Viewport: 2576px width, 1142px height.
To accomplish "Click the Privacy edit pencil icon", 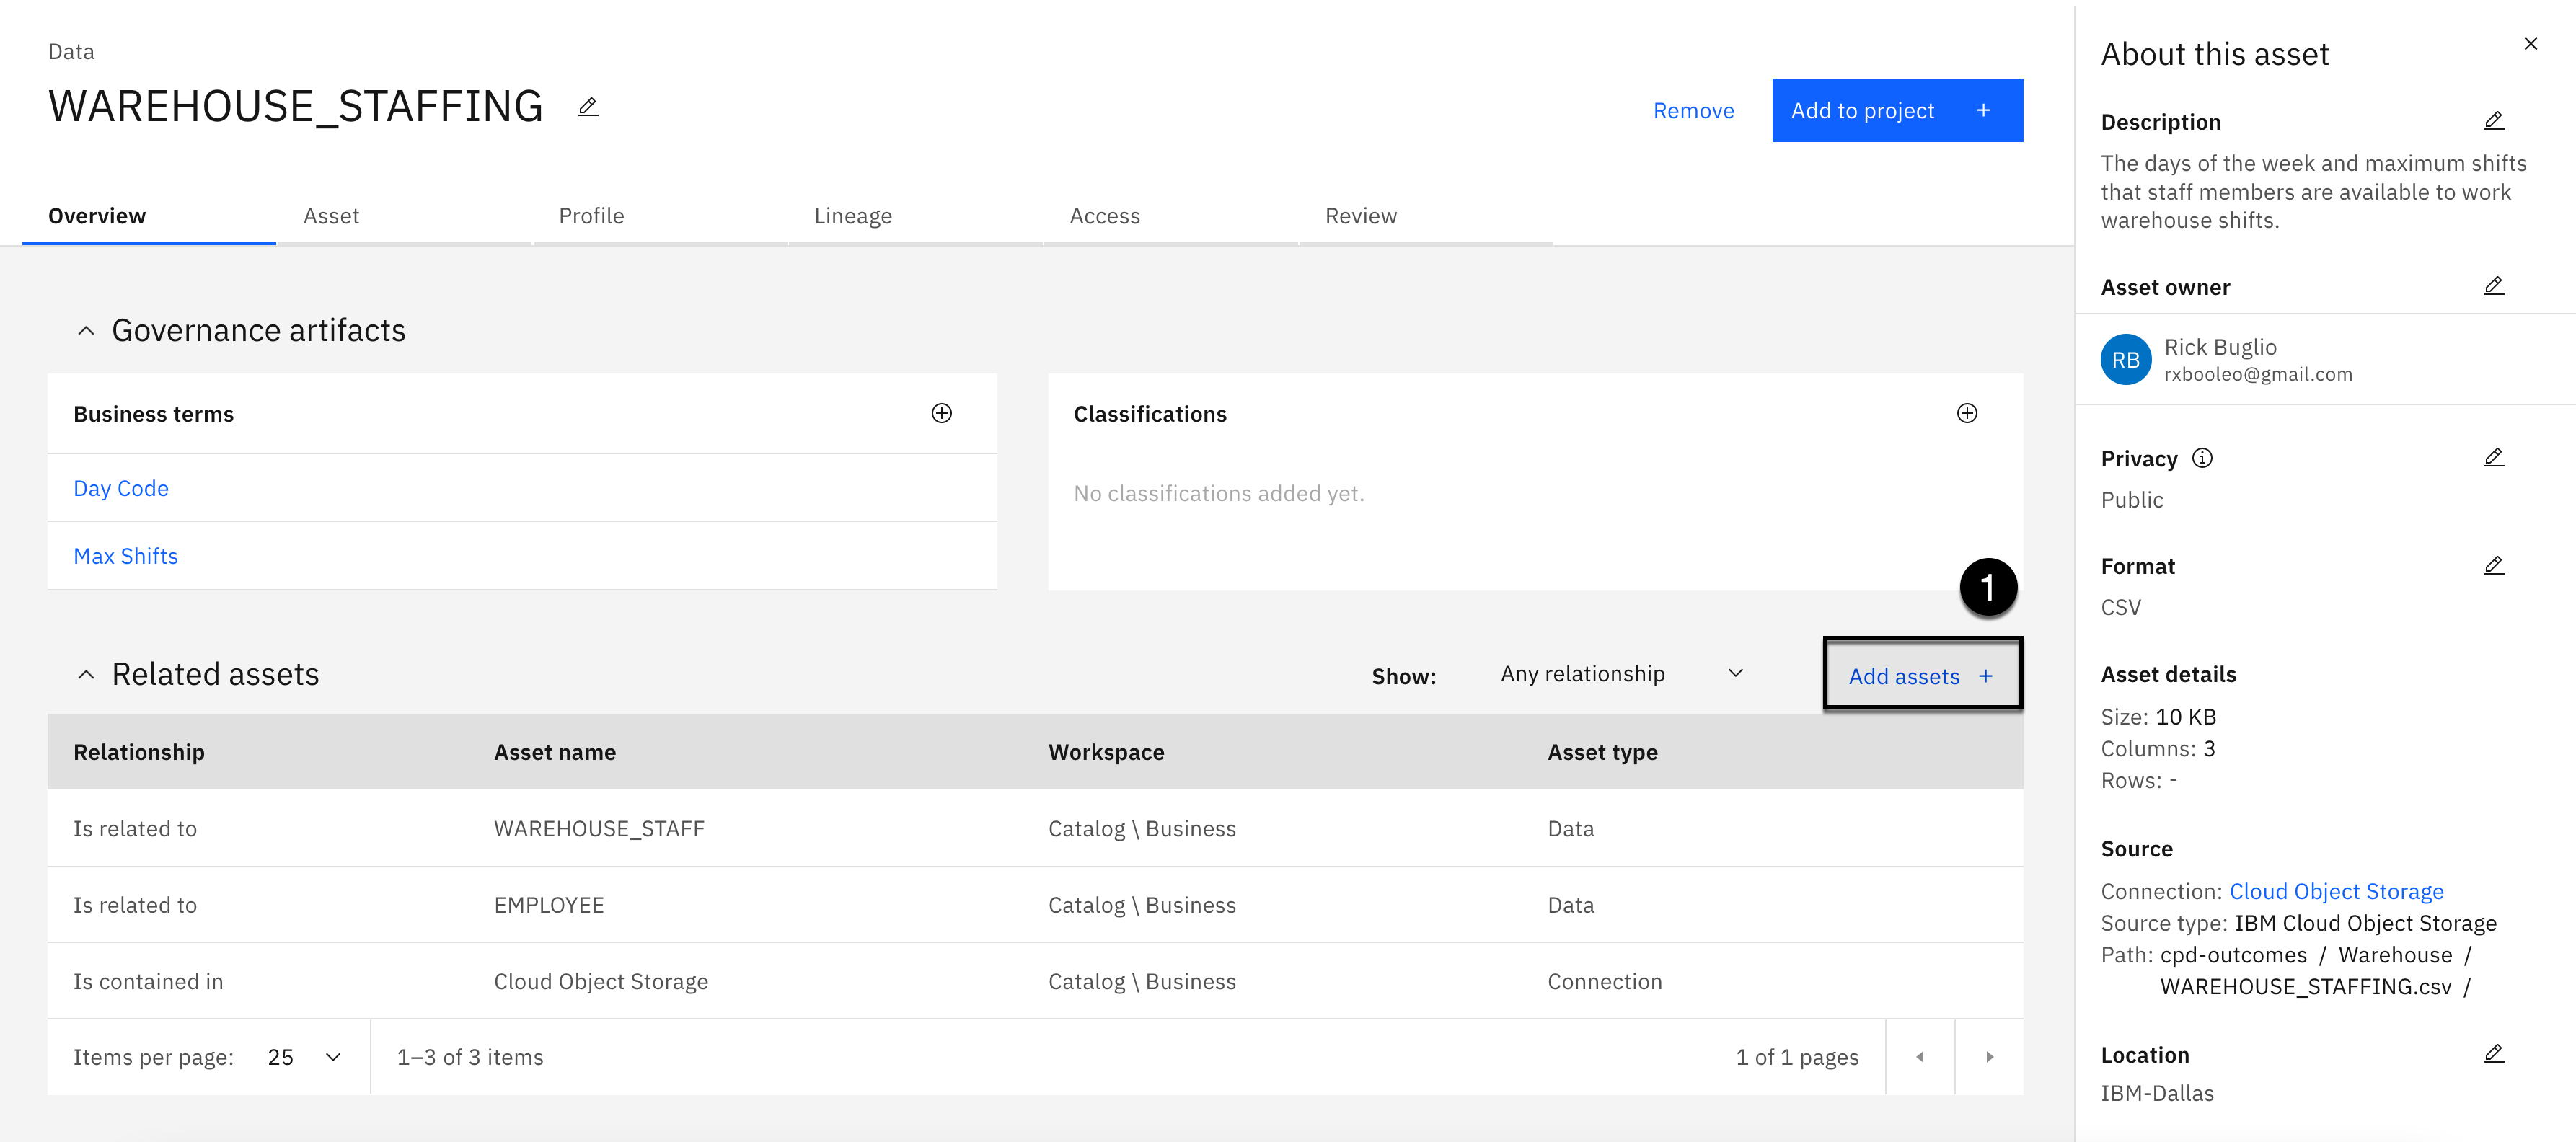I will 2493,458.
